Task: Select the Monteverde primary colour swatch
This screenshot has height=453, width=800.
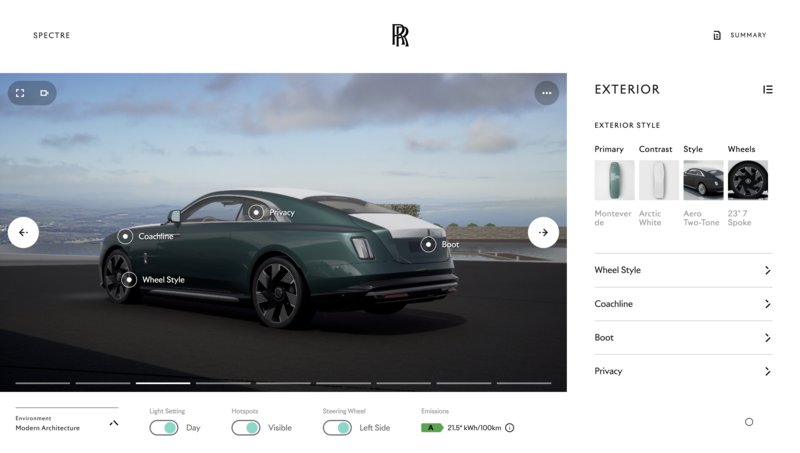Action: [x=614, y=180]
